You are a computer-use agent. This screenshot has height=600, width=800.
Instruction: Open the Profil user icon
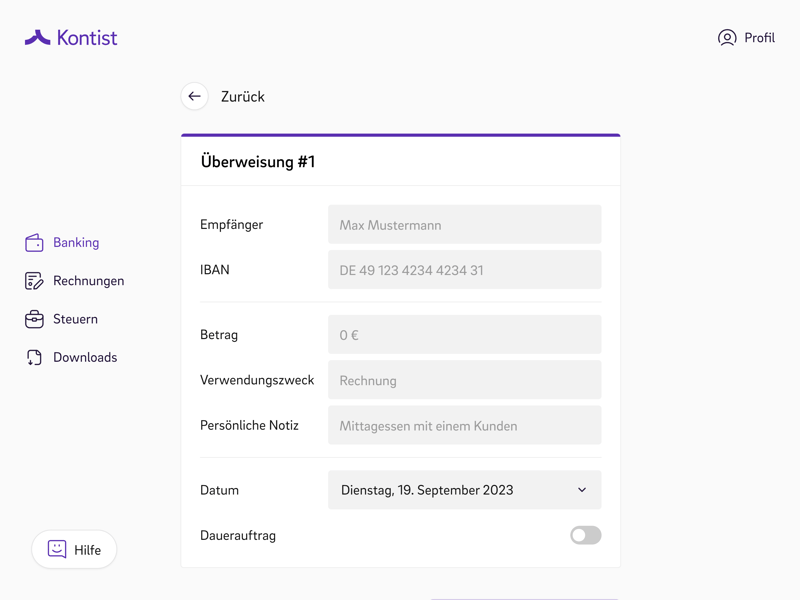point(727,38)
